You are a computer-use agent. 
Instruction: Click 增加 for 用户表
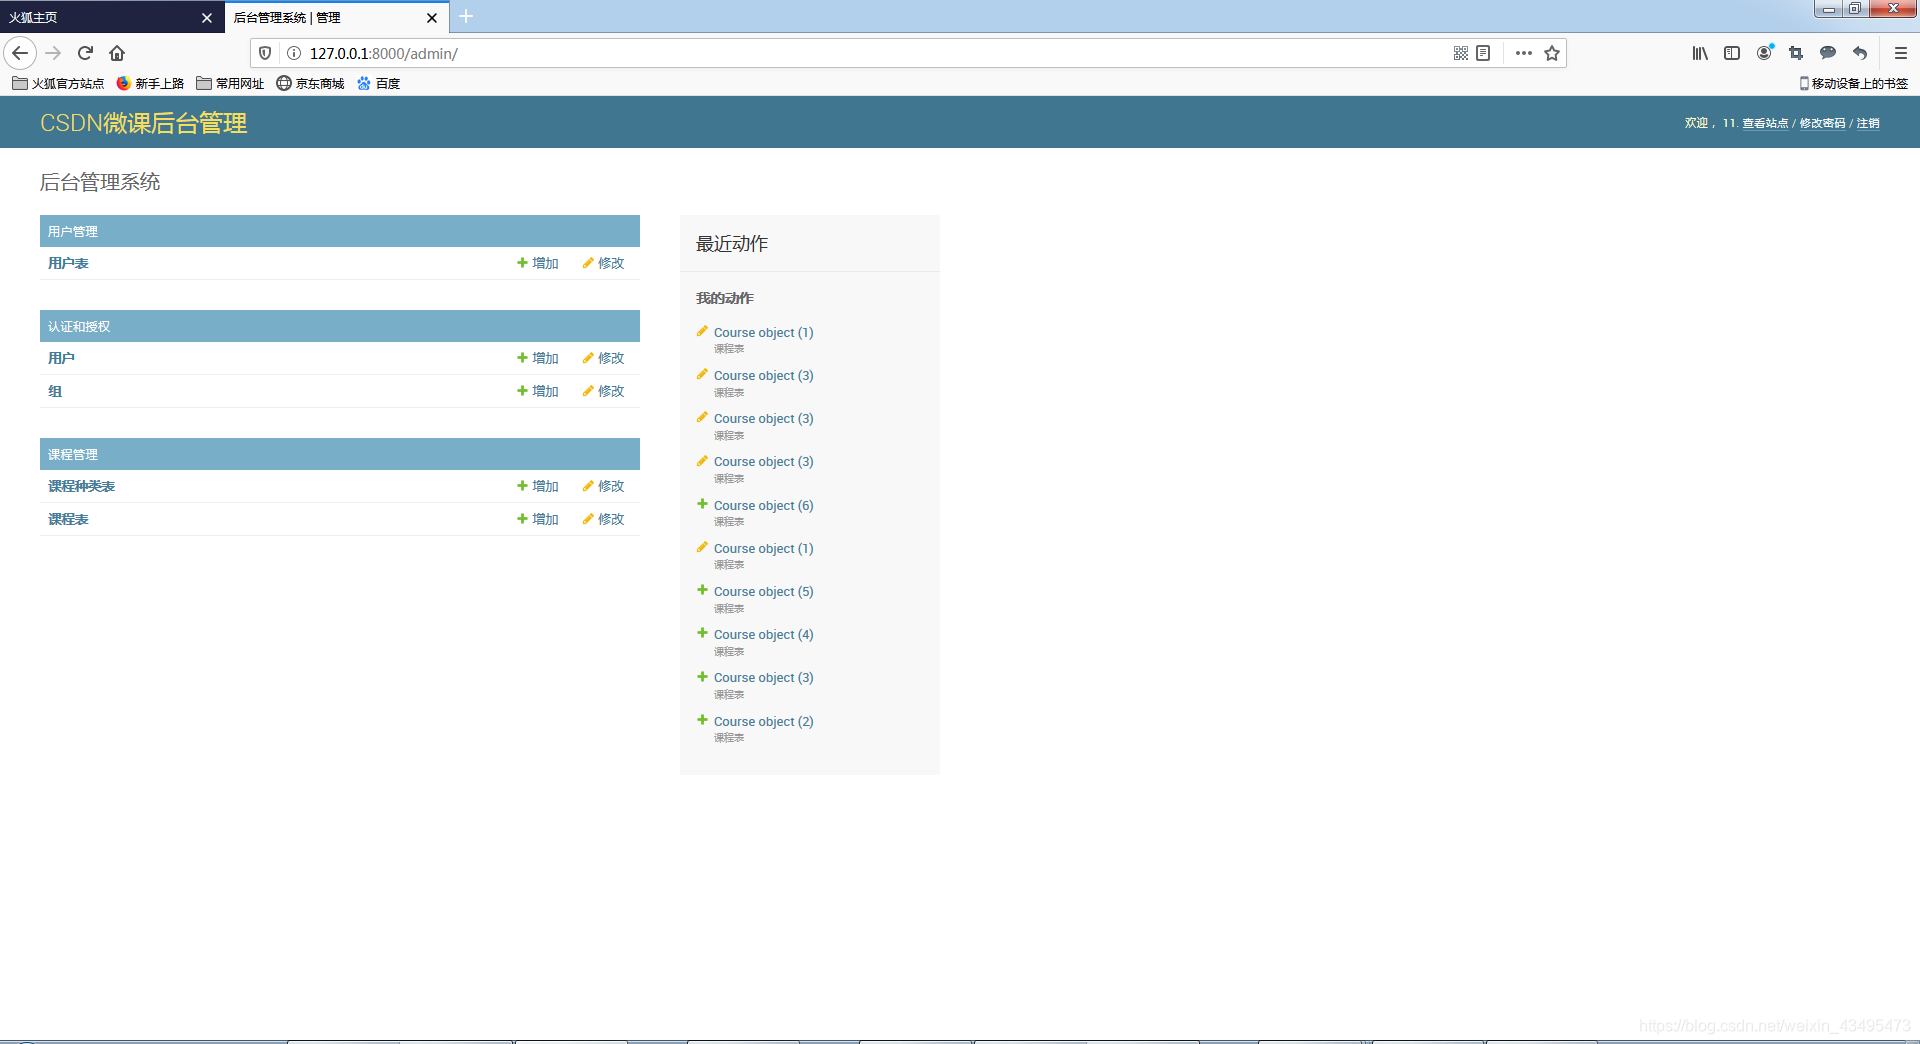[x=538, y=263]
